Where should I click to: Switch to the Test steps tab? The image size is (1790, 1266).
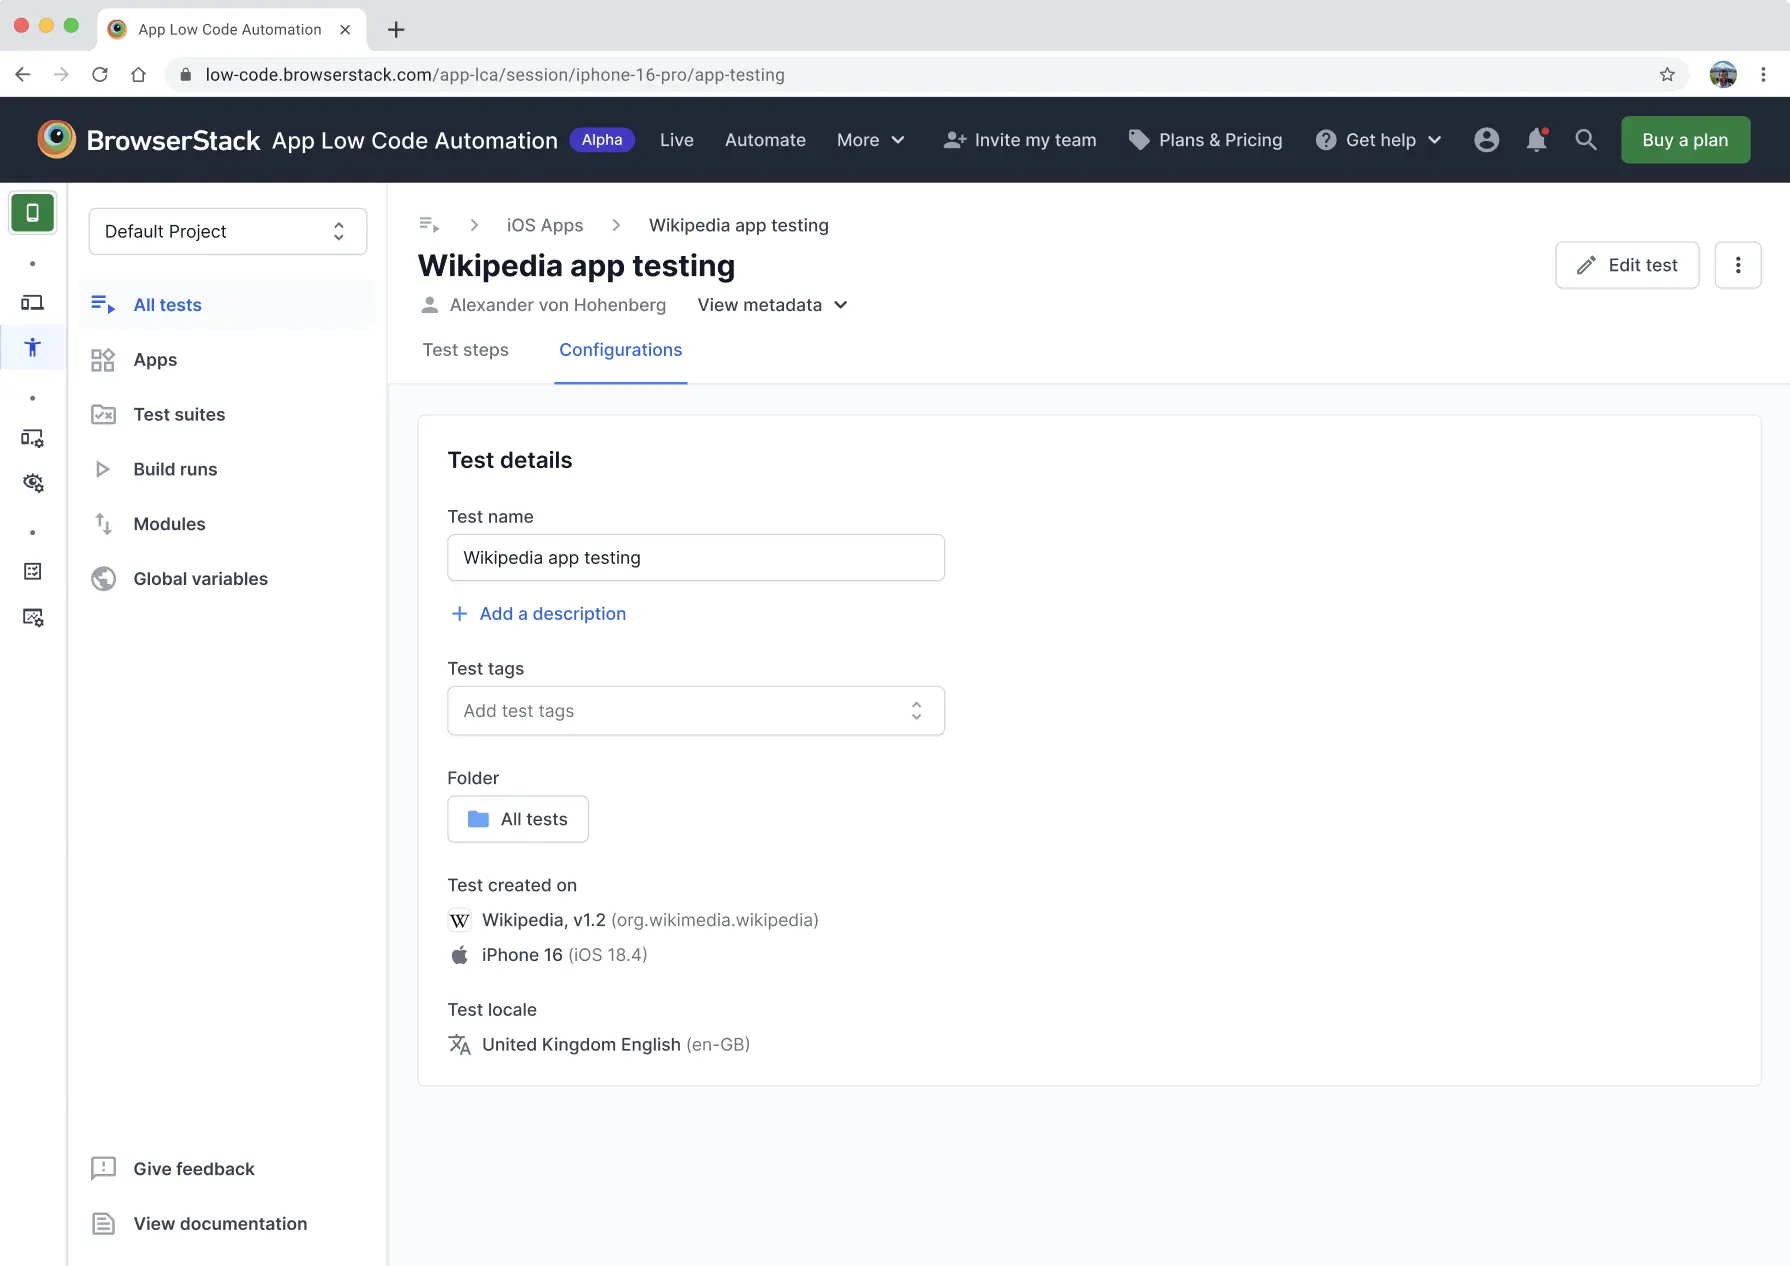[x=465, y=350]
